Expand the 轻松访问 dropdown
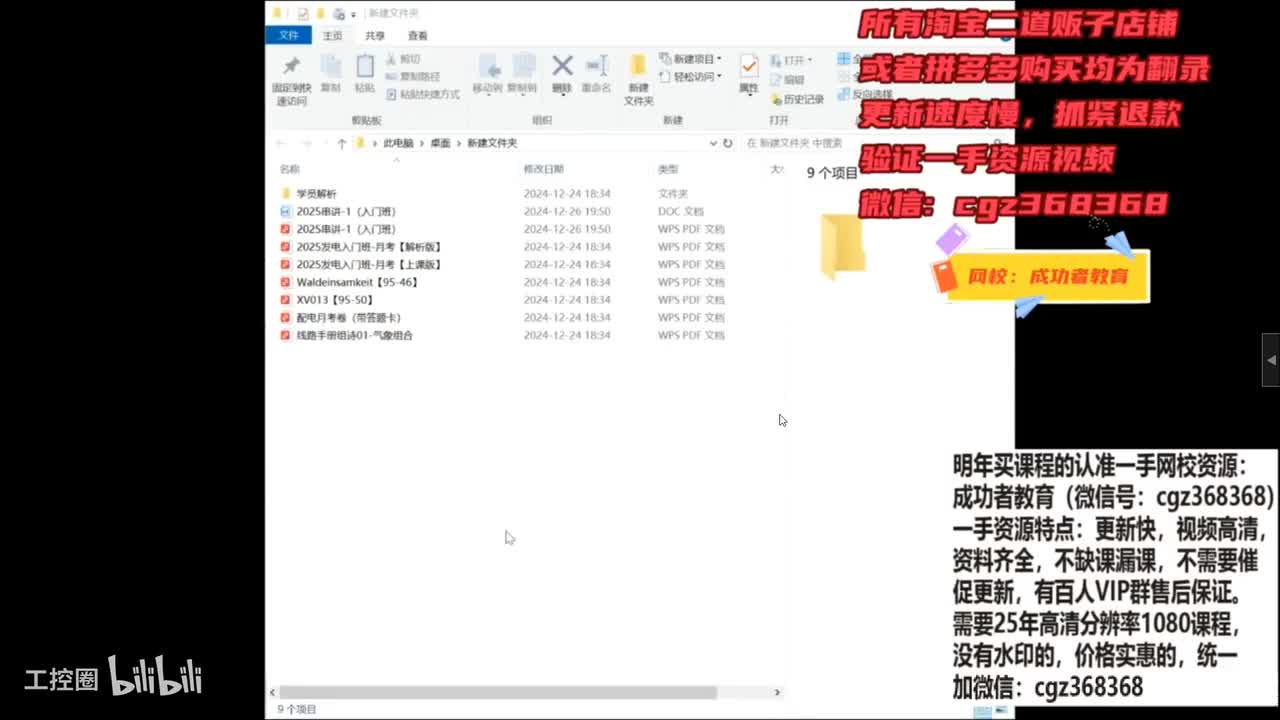1280x720 pixels. (x=690, y=76)
